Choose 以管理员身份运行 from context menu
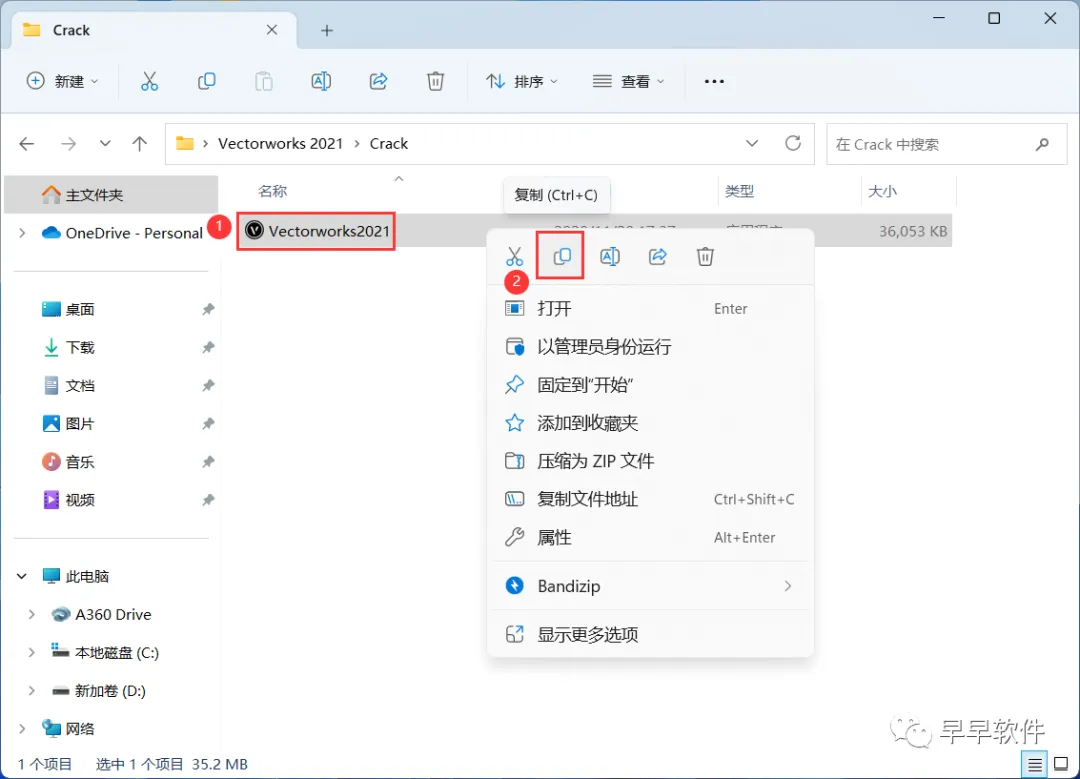Viewport: 1080px width, 779px height. [x=650, y=346]
